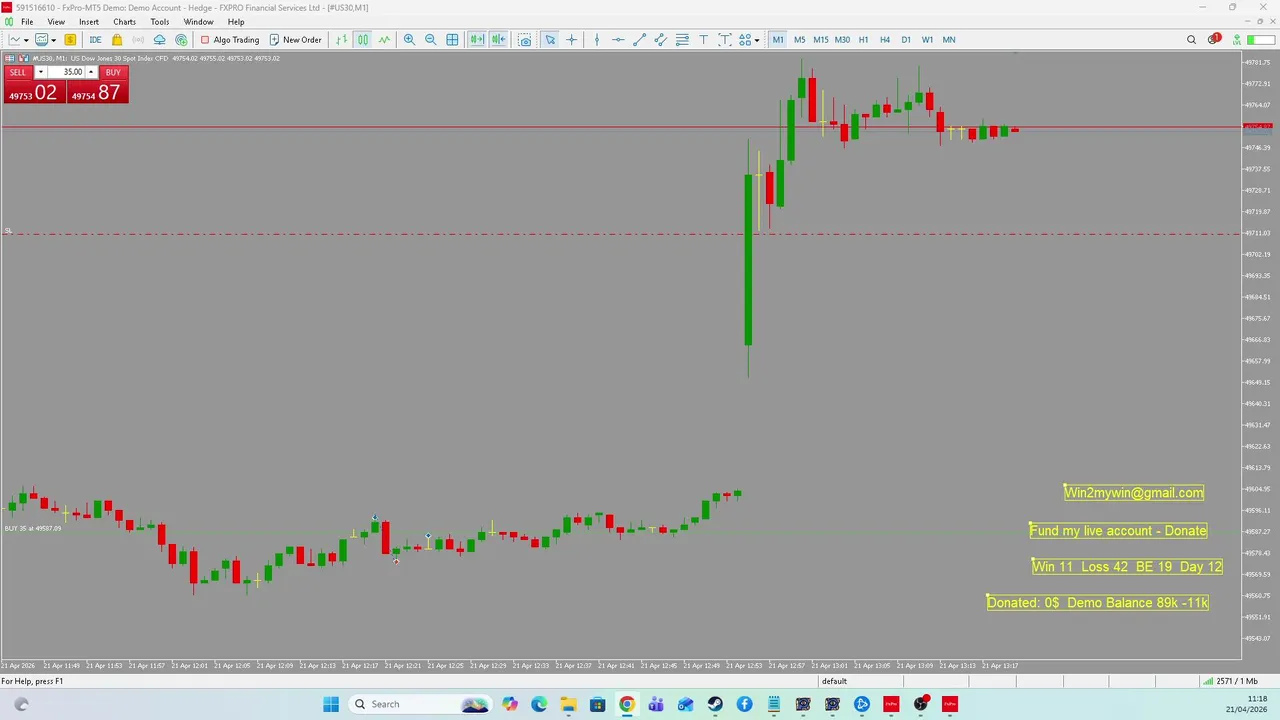
Task: Increase the trade volume with up arrow
Action: coord(91,72)
